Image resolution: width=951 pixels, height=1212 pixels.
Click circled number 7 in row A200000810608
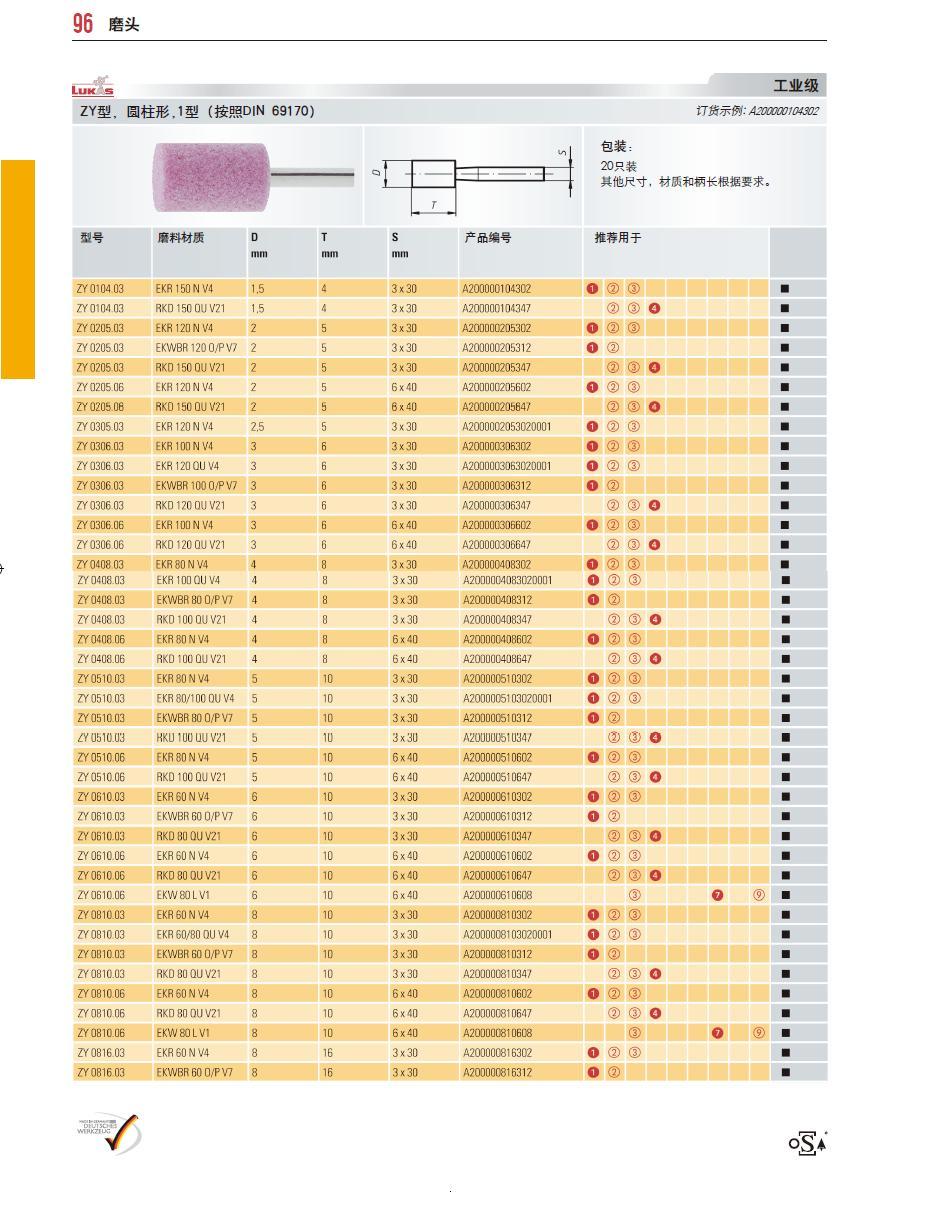pos(717,1033)
